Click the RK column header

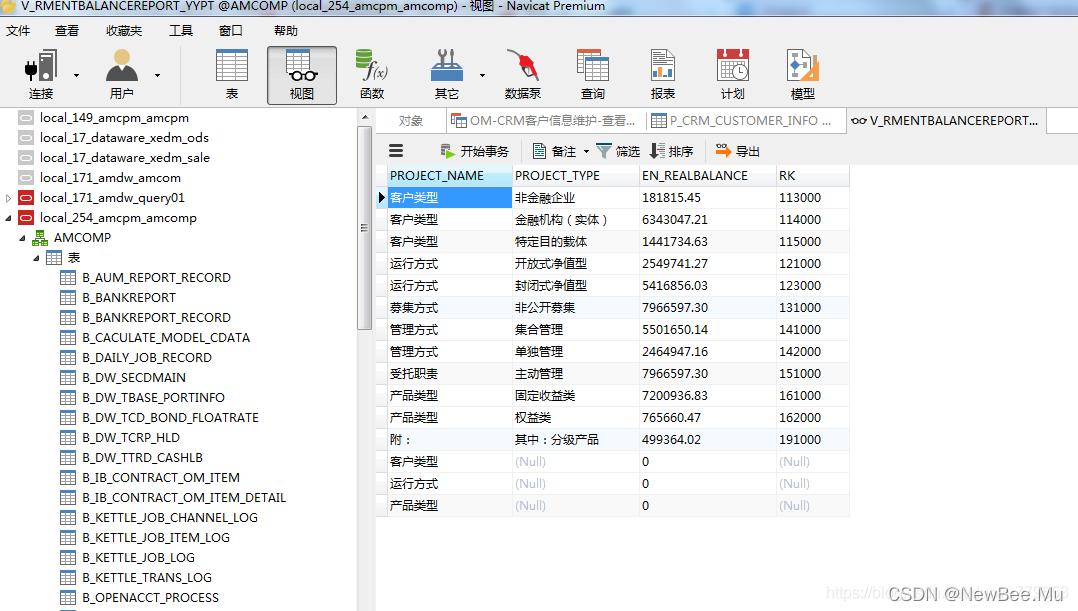pos(813,175)
